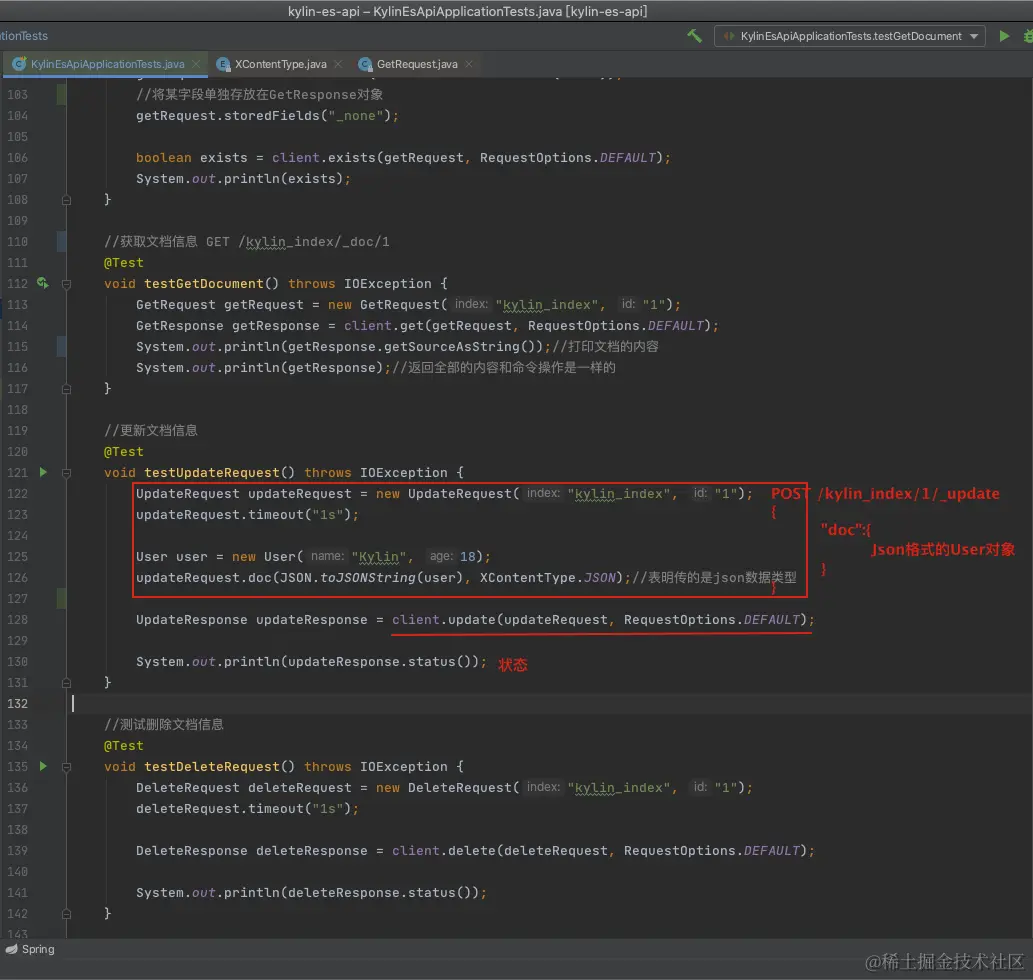The width and height of the screenshot is (1033, 980).
Task: Click updateResponse.status() on line 130
Action: coord(383,662)
